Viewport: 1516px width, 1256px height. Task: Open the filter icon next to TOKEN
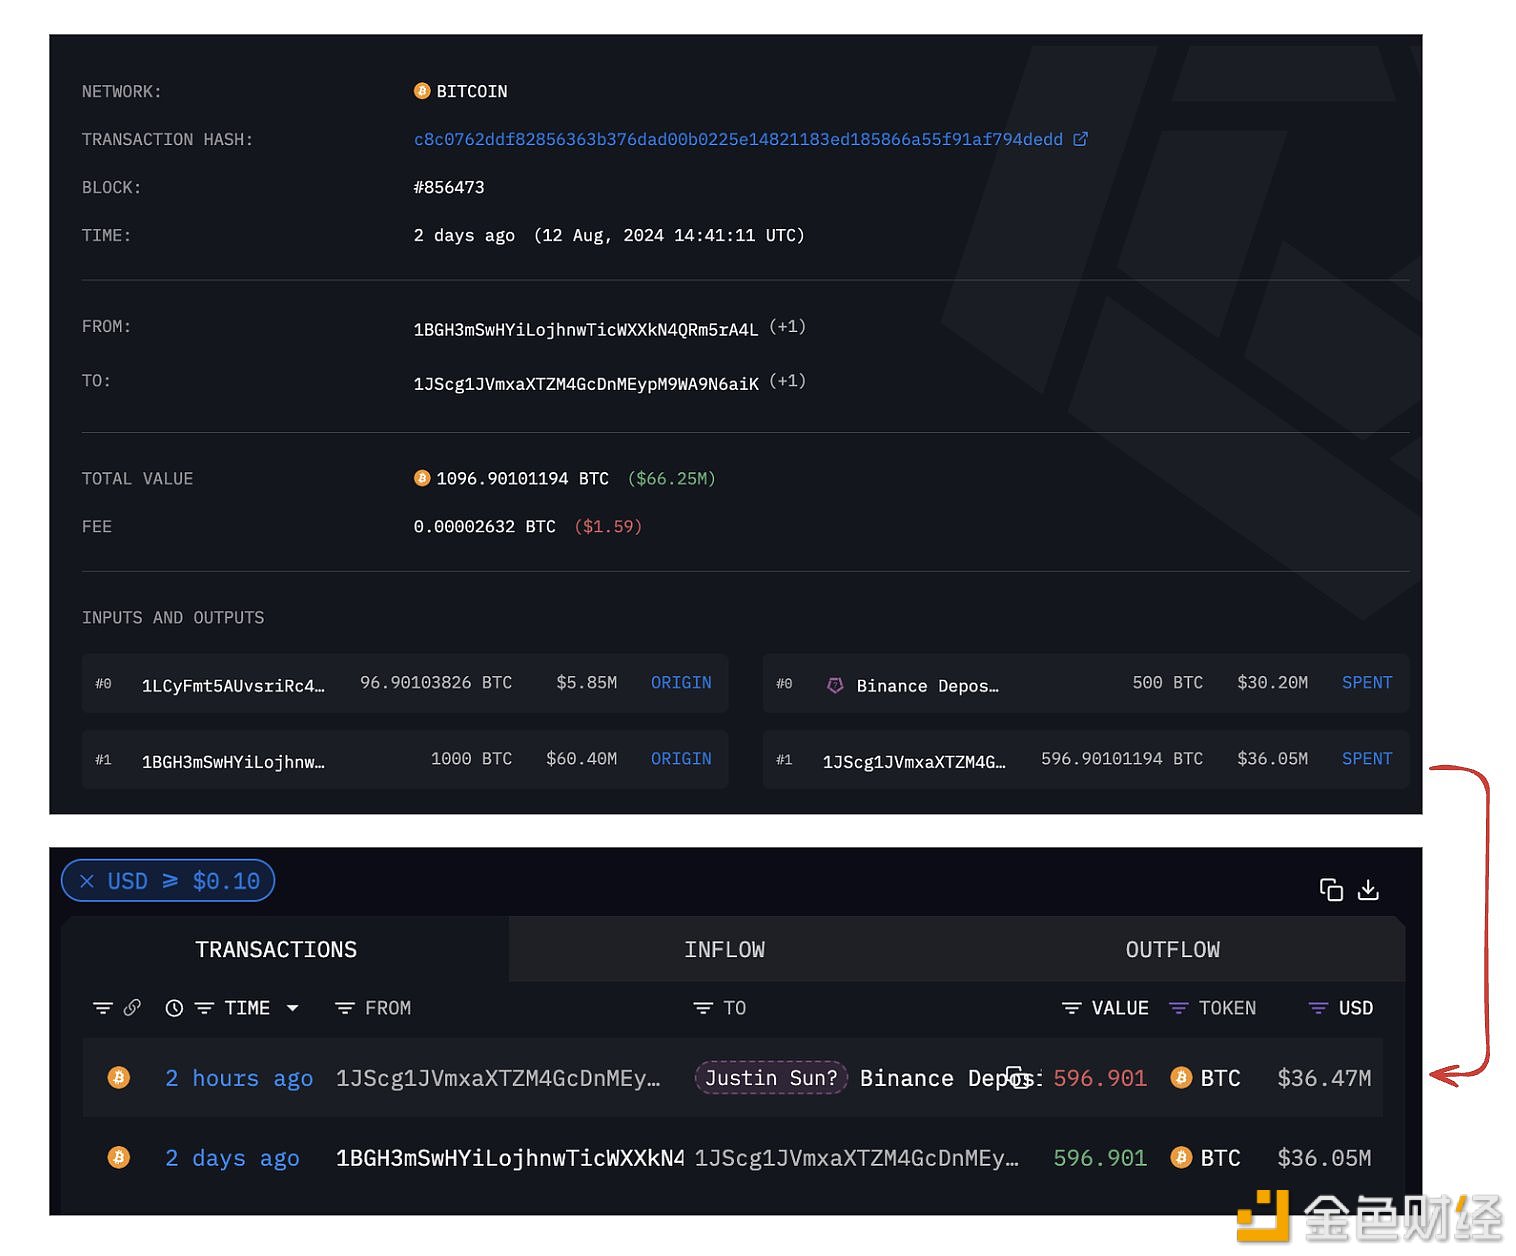pos(1178,1008)
